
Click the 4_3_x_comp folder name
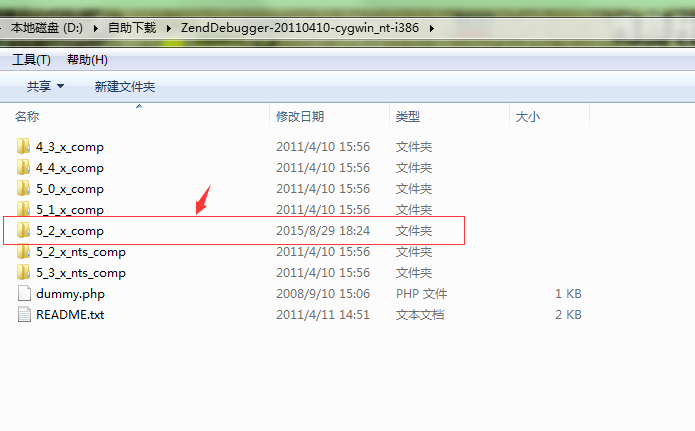point(70,147)
